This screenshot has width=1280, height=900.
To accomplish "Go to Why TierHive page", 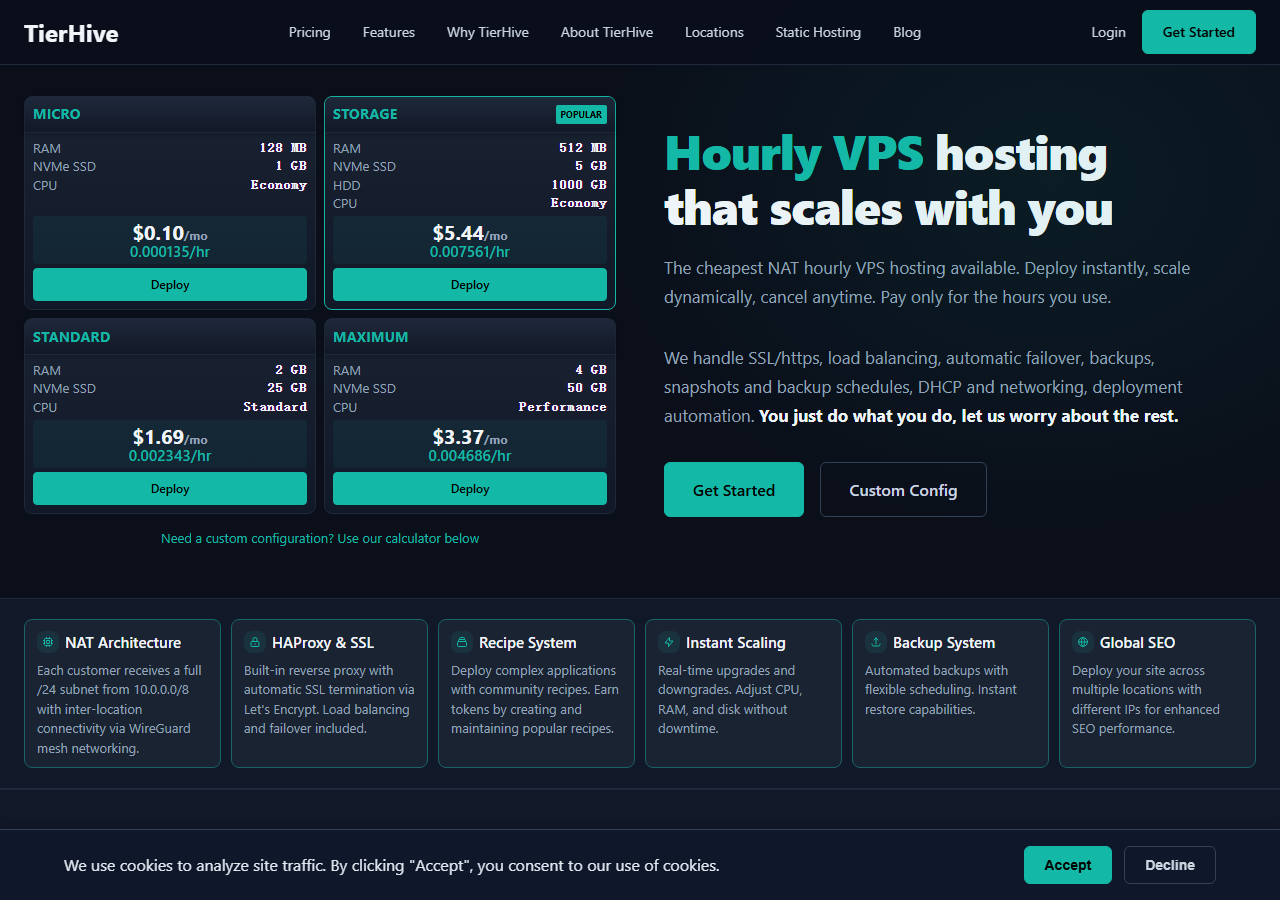I will point(488,32).
